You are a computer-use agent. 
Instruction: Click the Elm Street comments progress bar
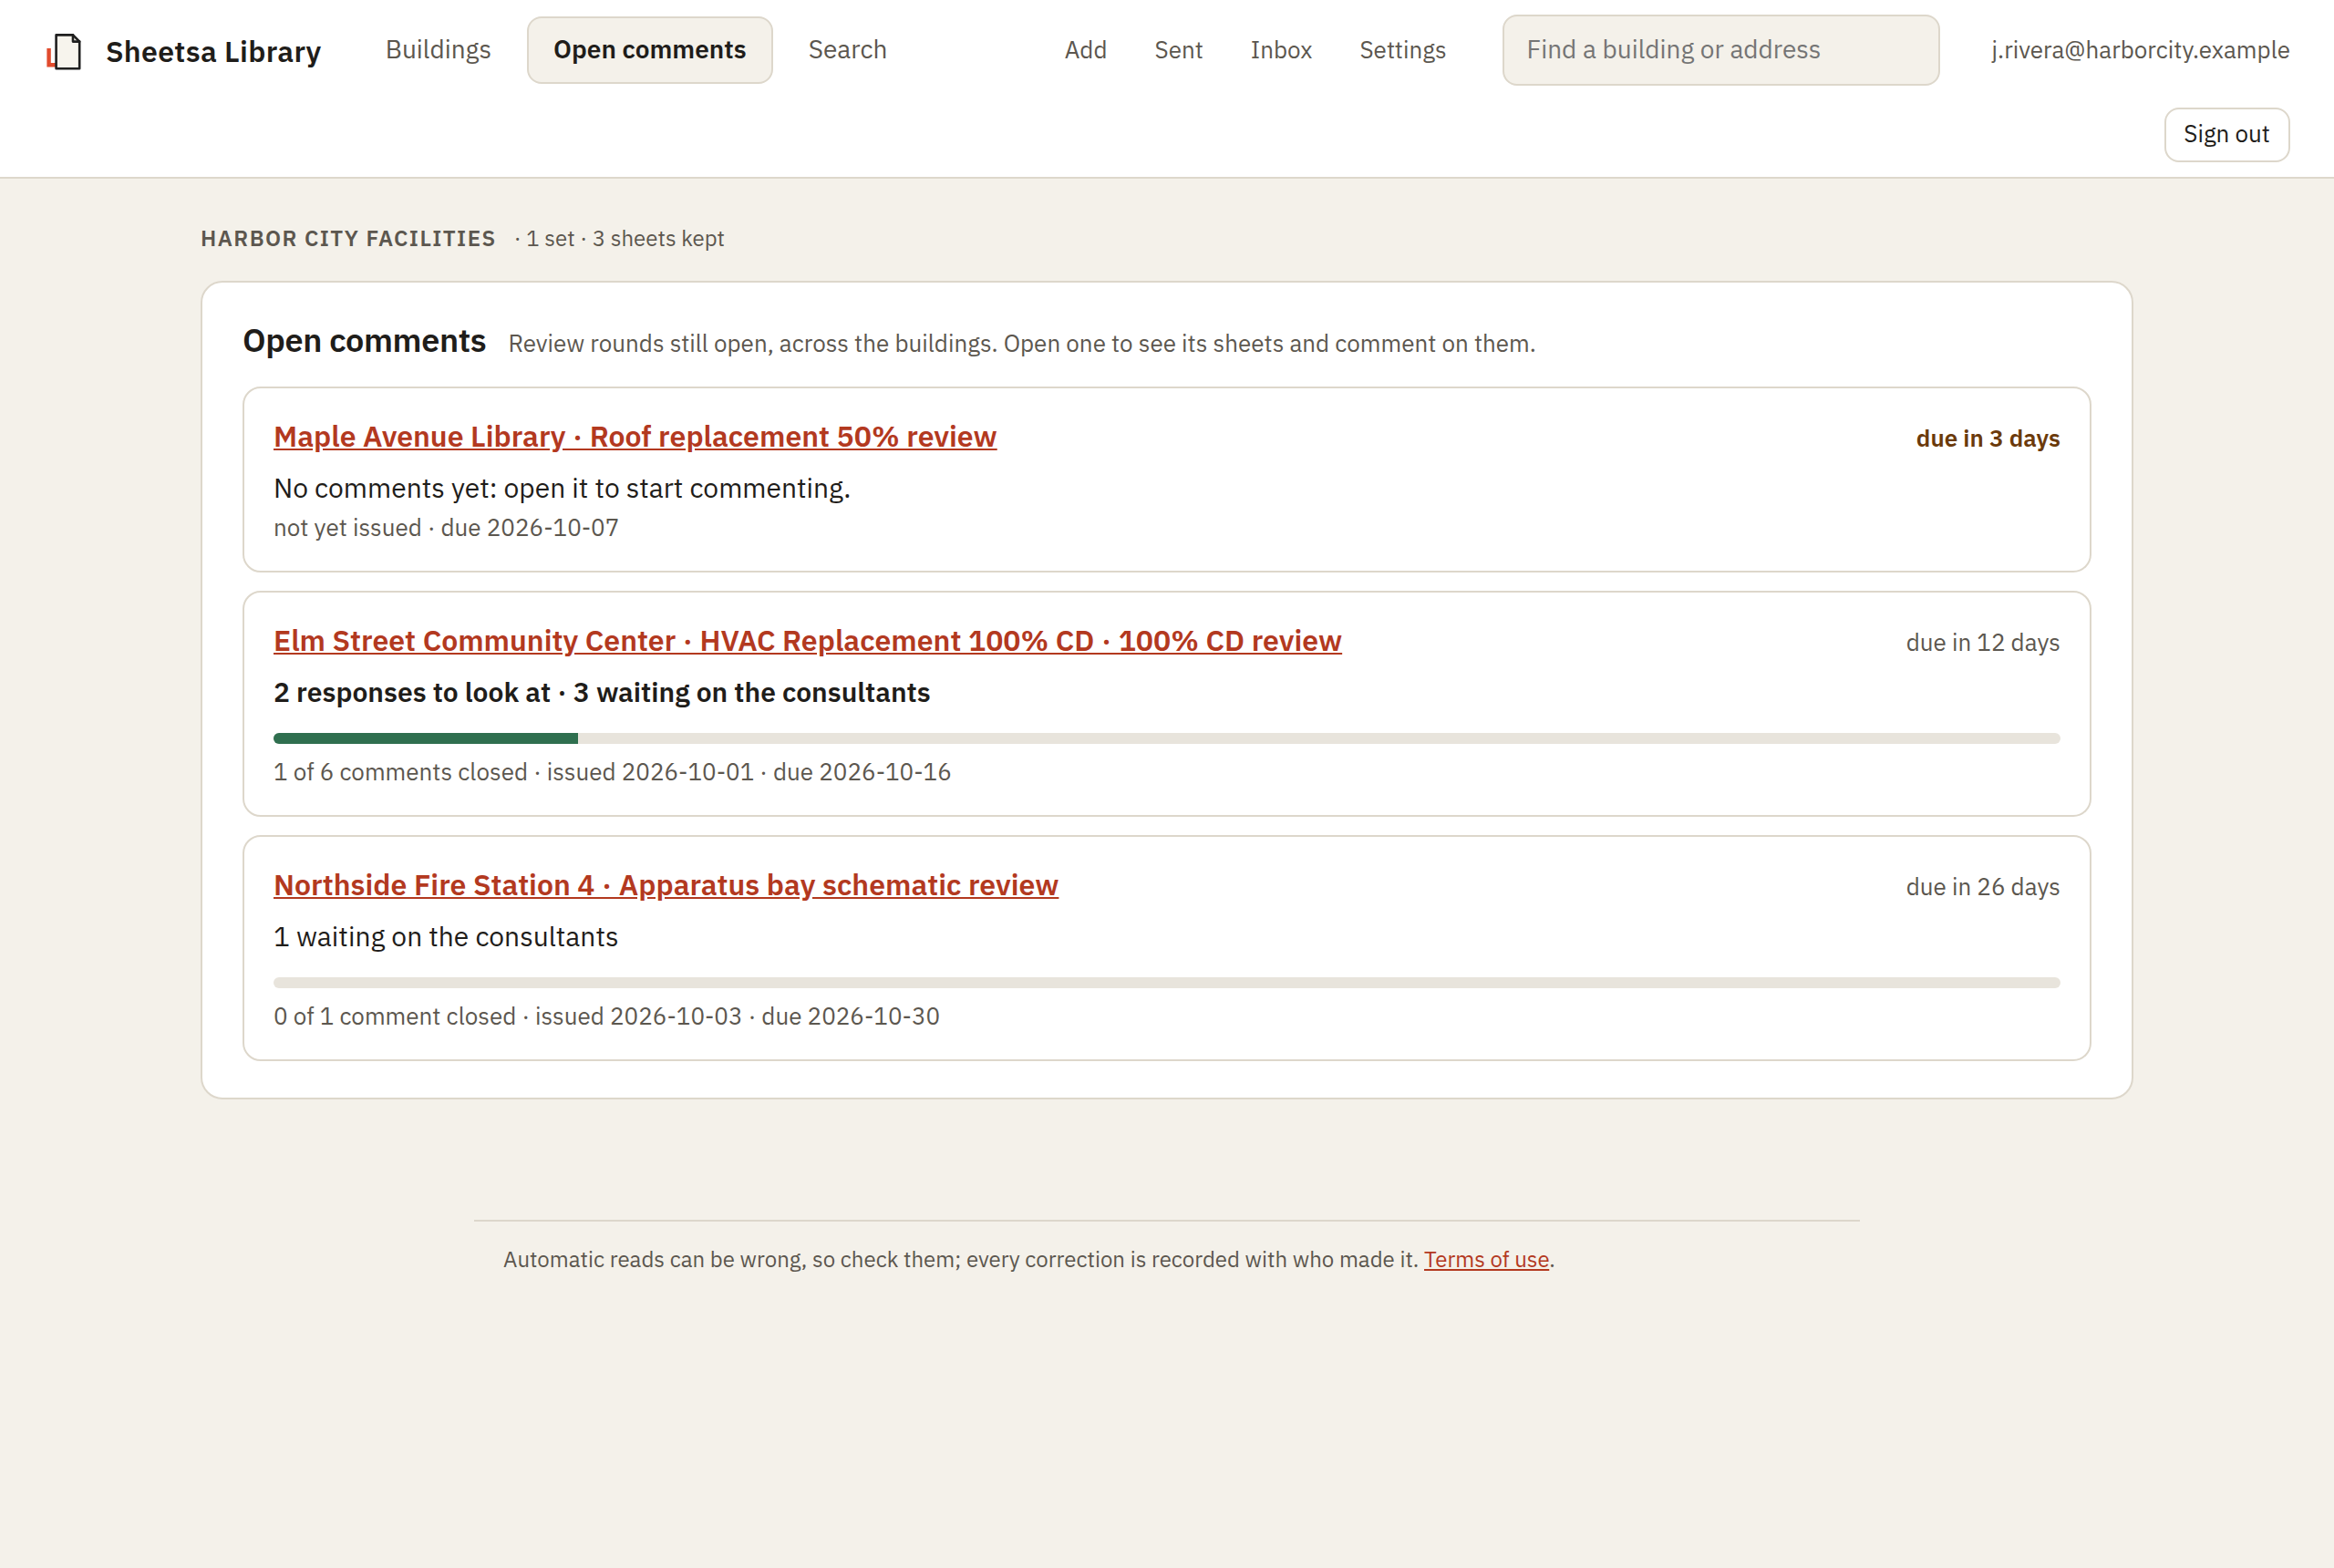[x=1166, y=738]
